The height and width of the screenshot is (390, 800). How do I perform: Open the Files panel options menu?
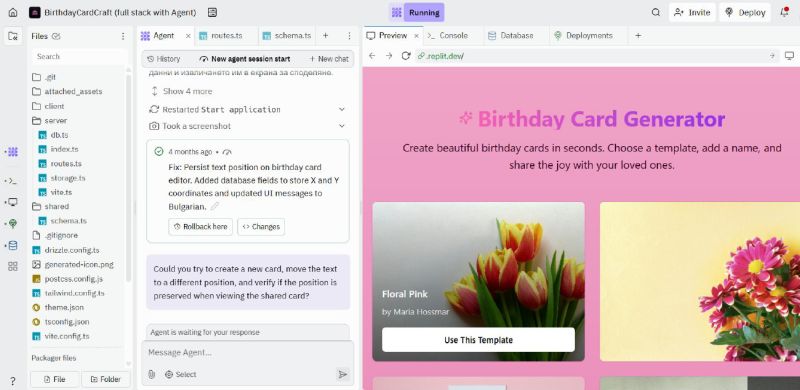click(123, 36)
